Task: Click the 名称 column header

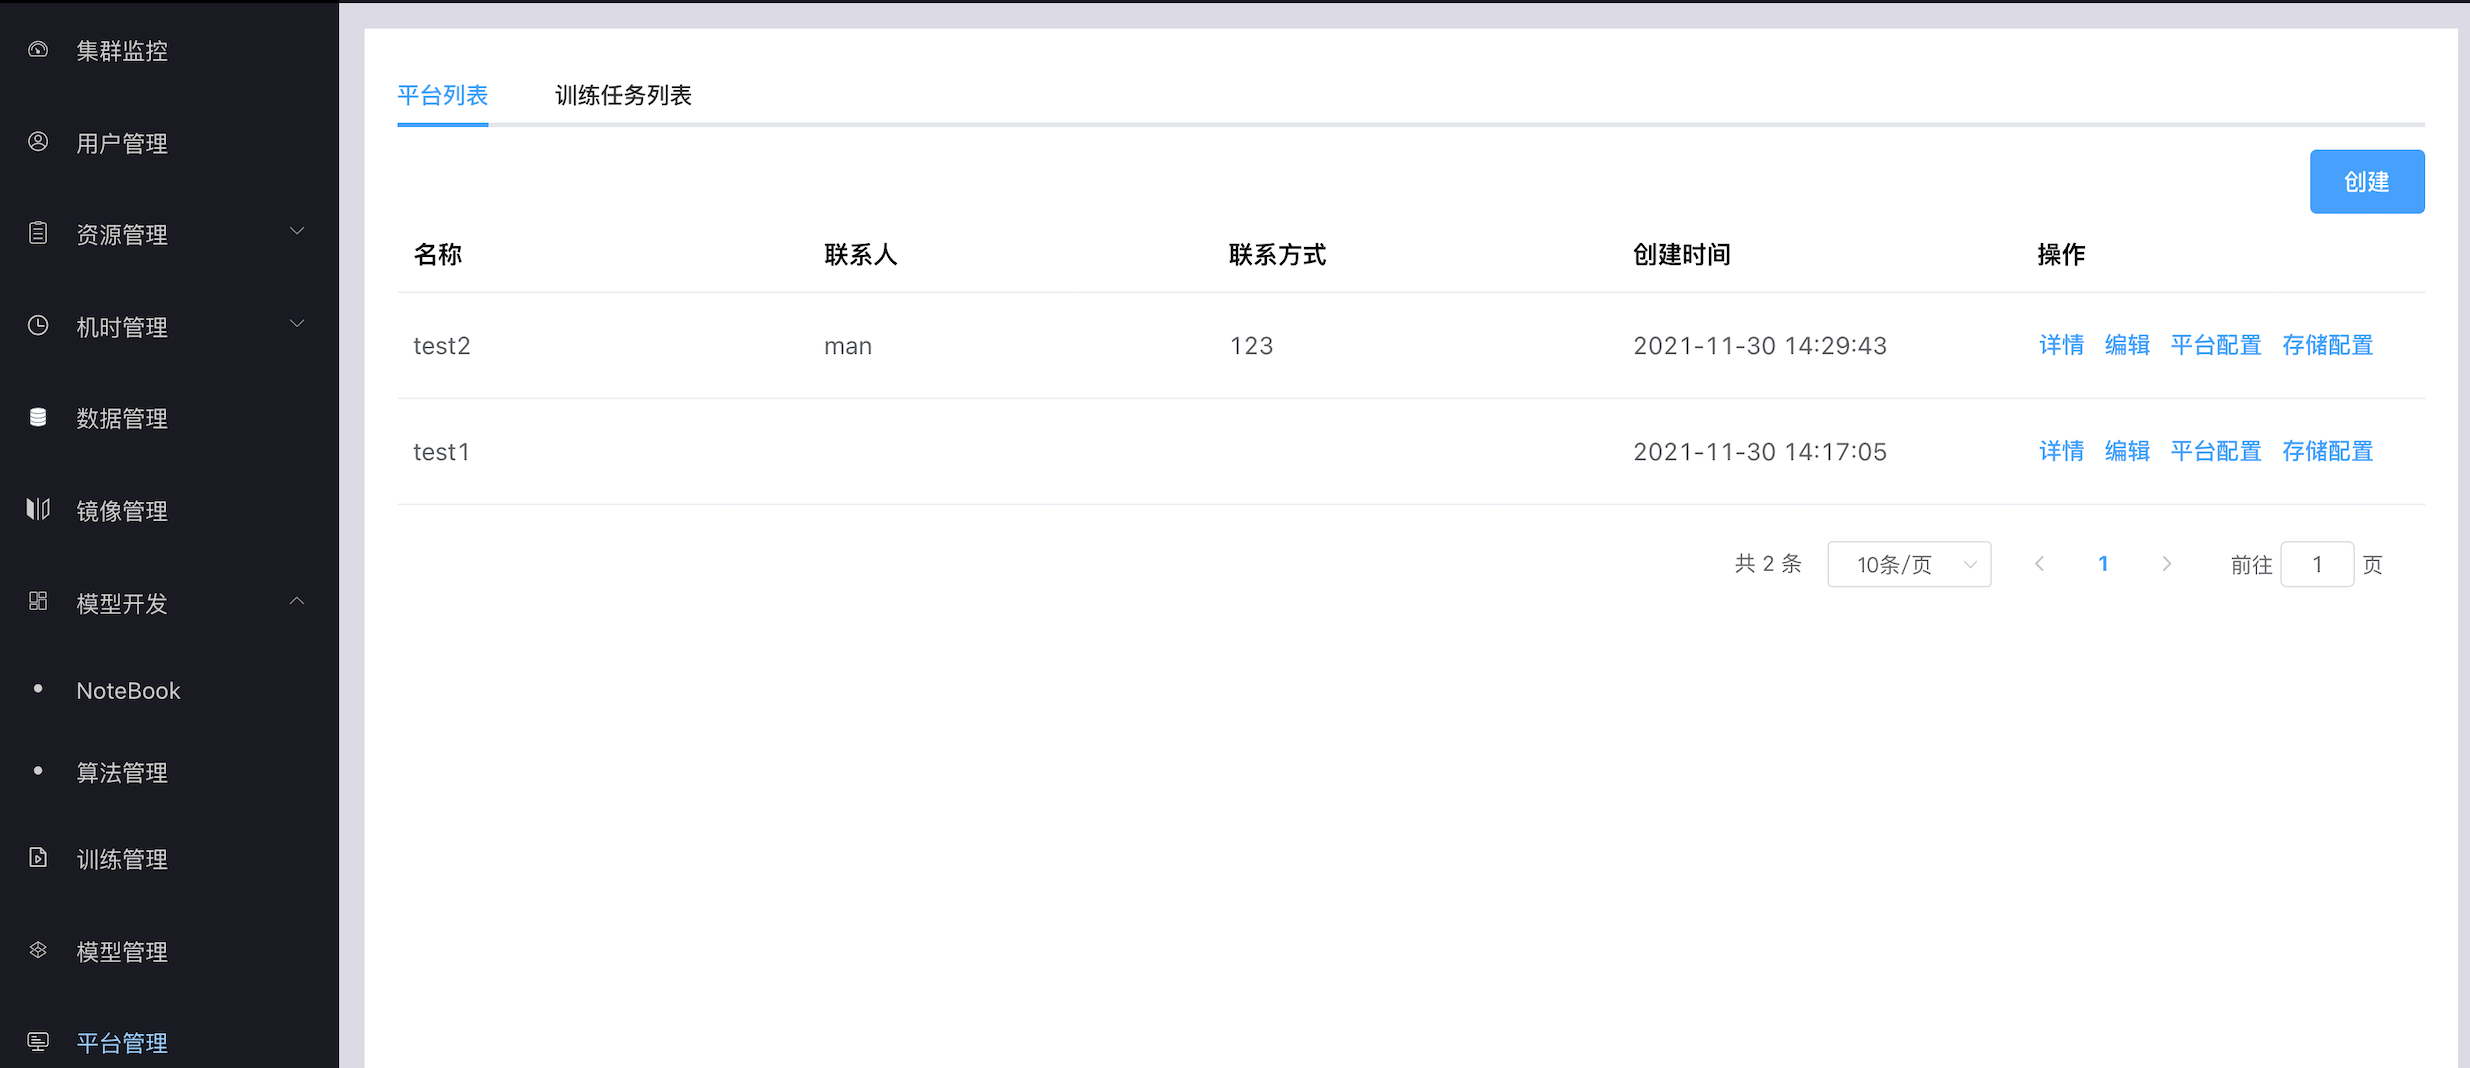Action: pos(438,254)
